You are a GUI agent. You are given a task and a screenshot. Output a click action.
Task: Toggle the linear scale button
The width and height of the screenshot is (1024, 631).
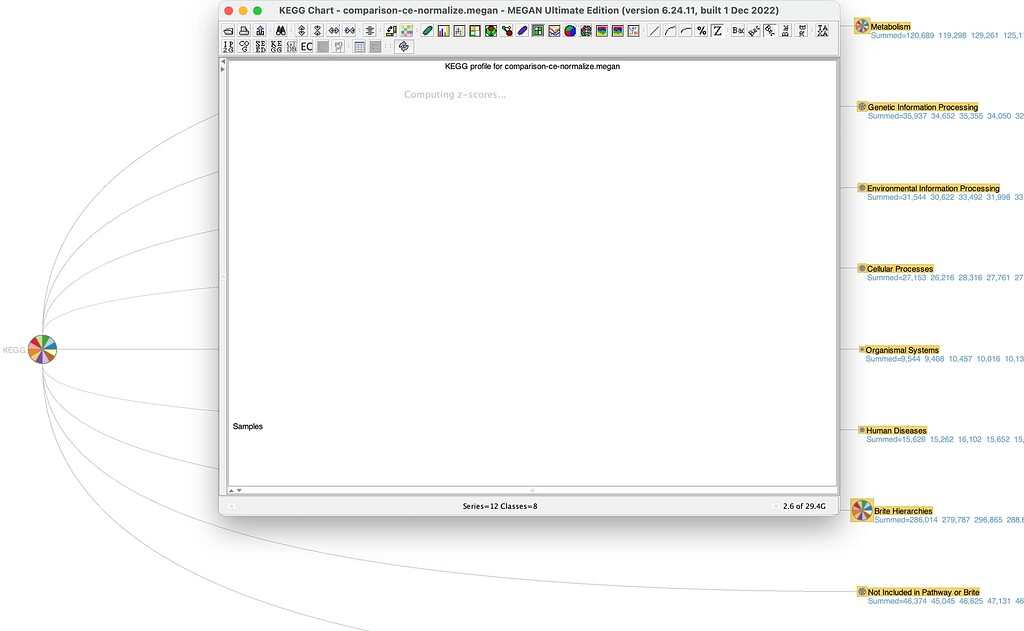pyautogui.click(x=654, y=31)
